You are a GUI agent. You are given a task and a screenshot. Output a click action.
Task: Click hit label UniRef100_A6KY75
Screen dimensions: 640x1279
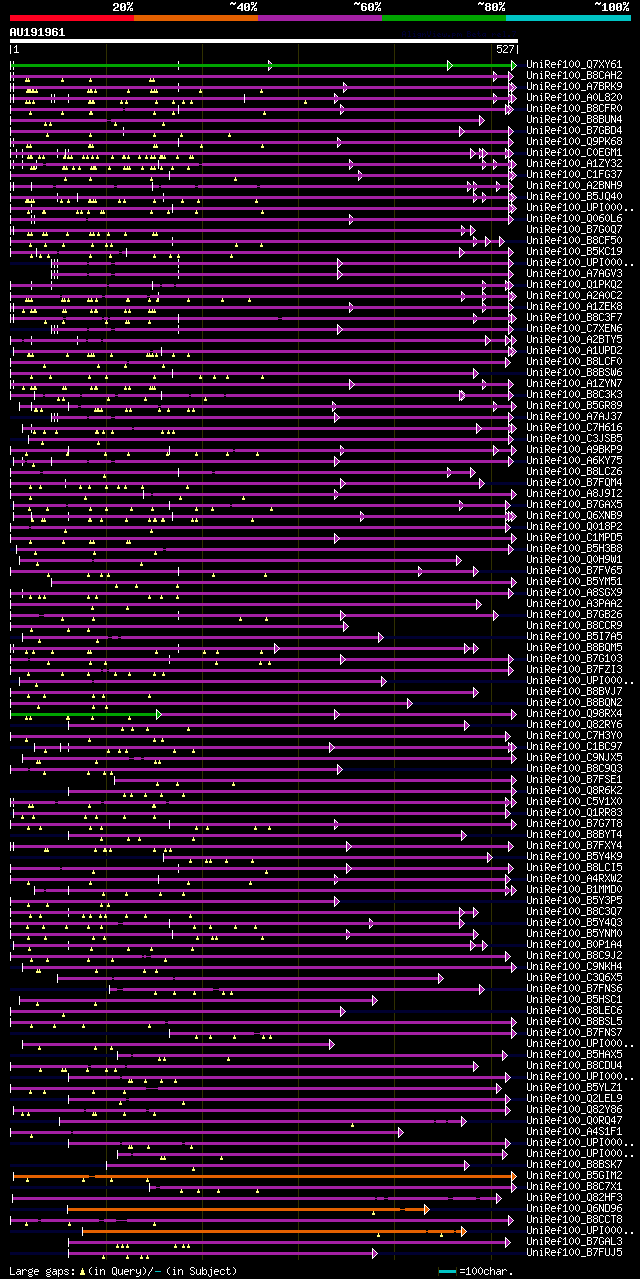click(573, 461)
